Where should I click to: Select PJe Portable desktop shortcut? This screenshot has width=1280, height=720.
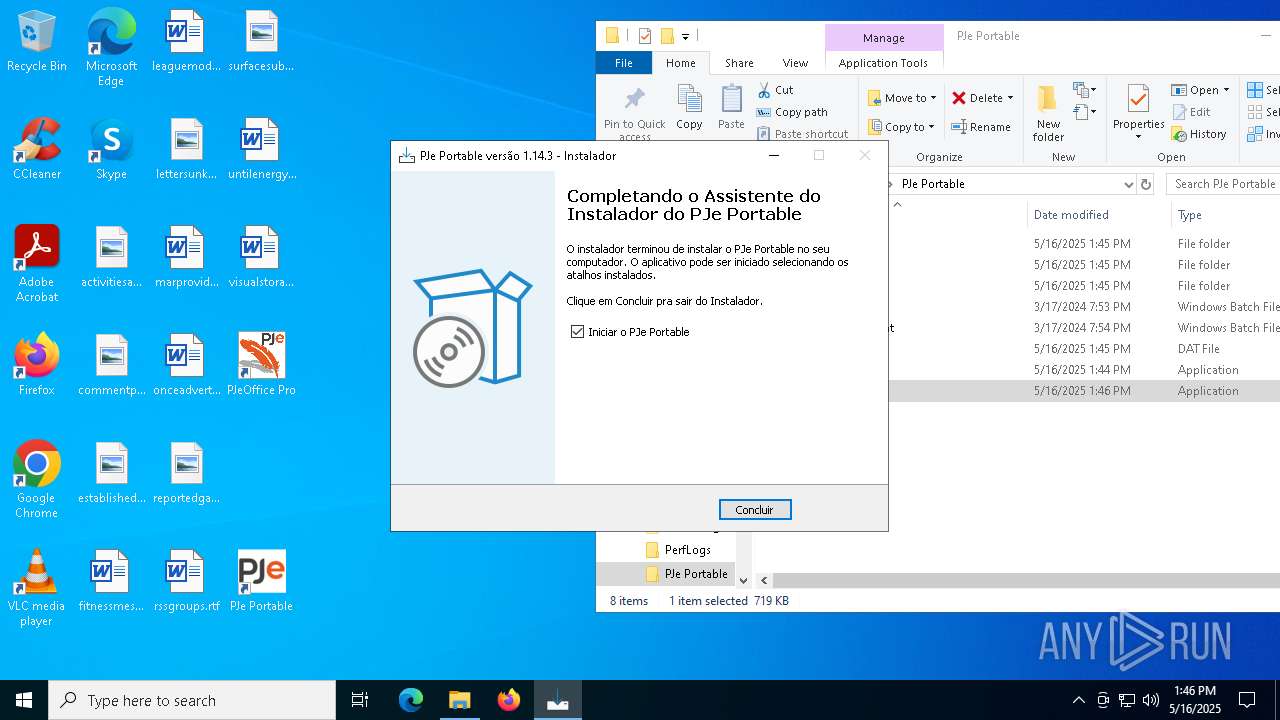click(x=261, y=581)
